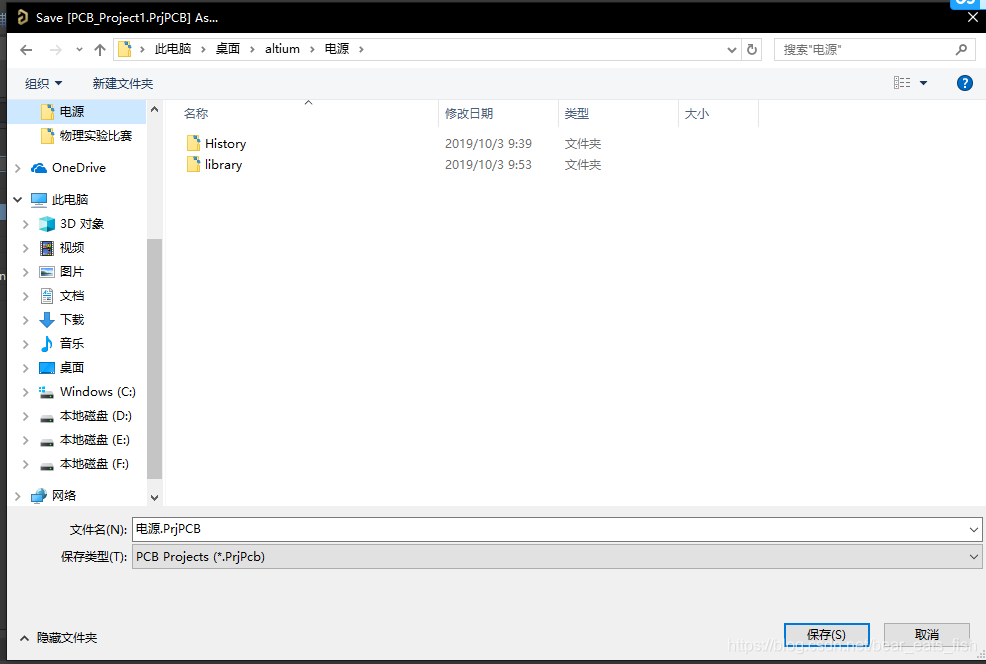Select the History folder
The width and height of the screenshot is (986, 664).
pyautogui.click(x=225, y=144)
